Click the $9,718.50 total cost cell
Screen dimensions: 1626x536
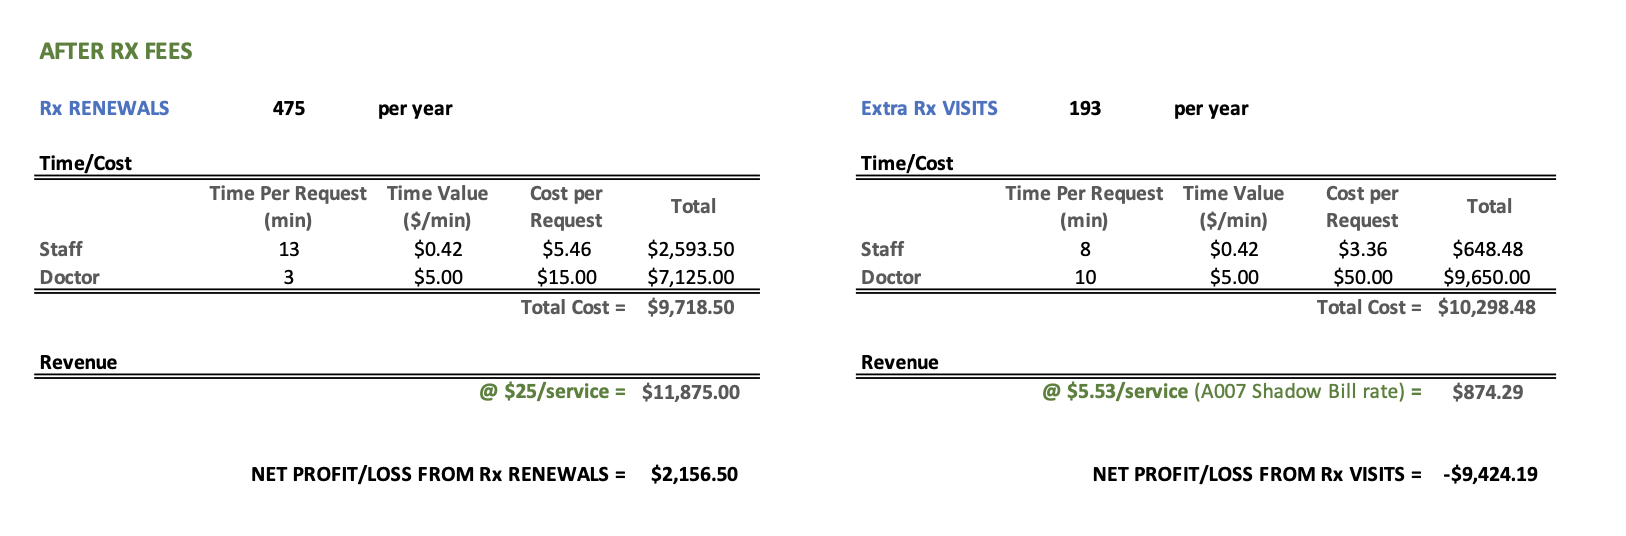point(691,307)
